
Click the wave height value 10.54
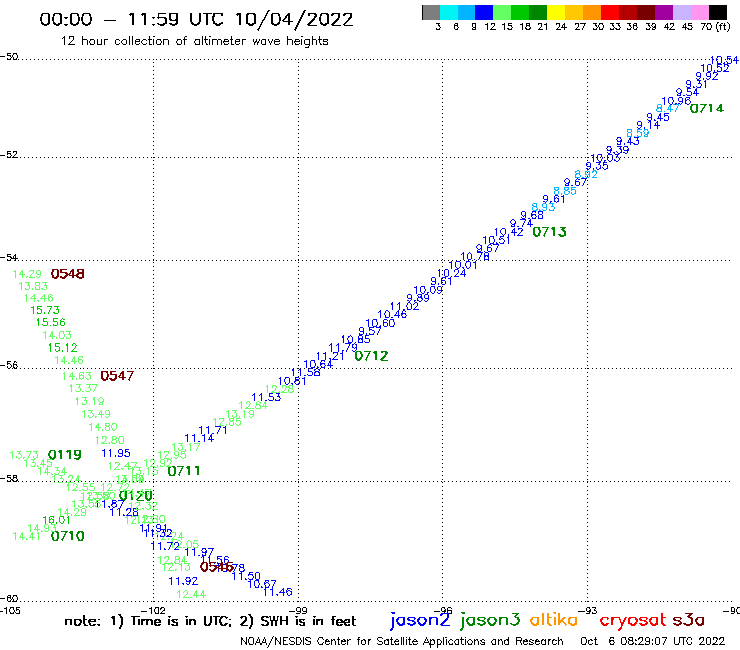pos(724,60)
